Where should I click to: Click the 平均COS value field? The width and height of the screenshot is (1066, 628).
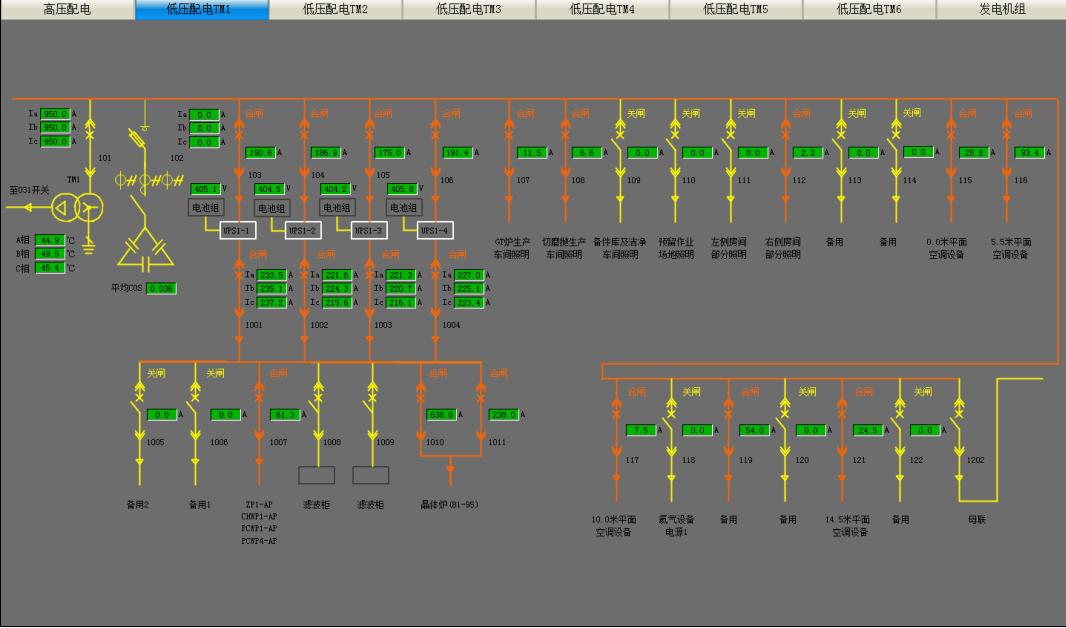coord(161,289)
